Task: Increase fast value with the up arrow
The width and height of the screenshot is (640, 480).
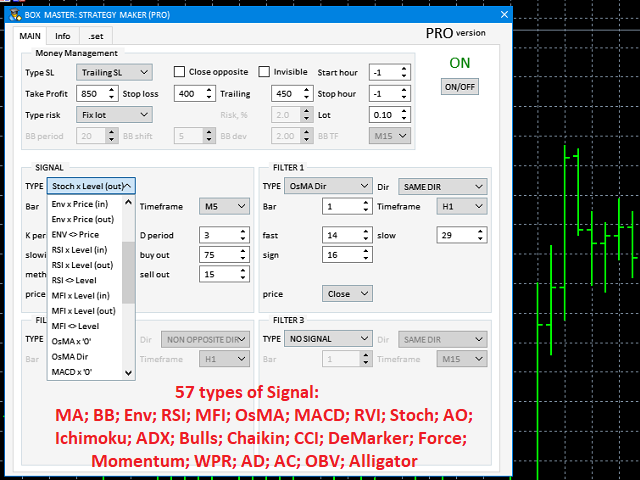Action: tap(366, 231)
